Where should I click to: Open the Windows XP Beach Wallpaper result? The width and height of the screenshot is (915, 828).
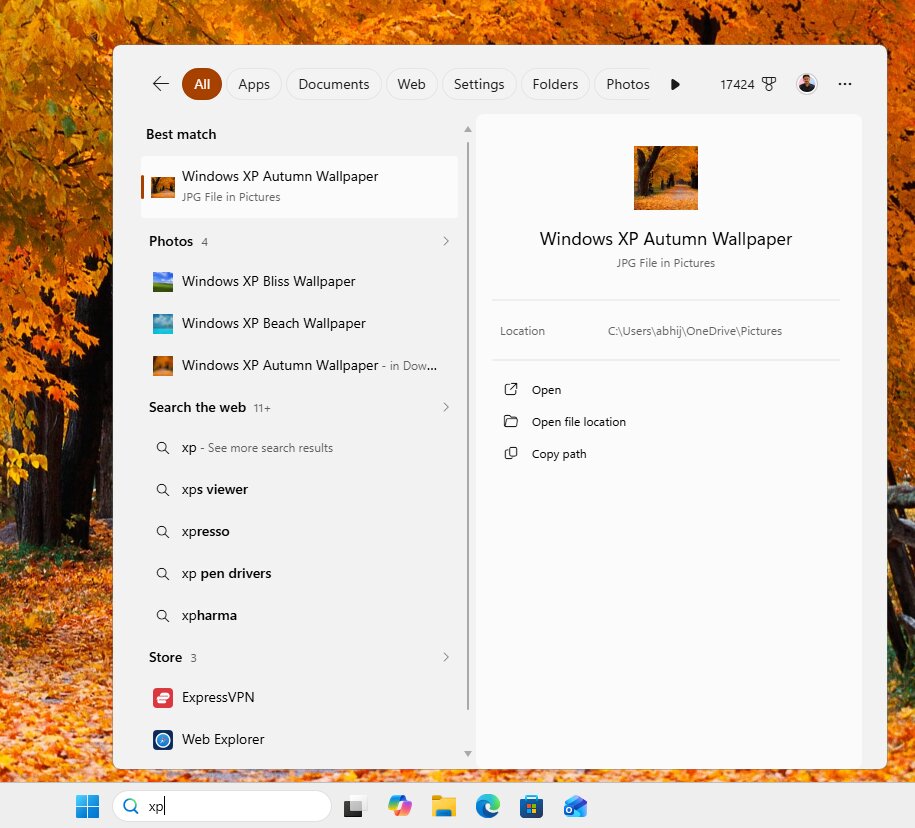(x=299, y=323)
